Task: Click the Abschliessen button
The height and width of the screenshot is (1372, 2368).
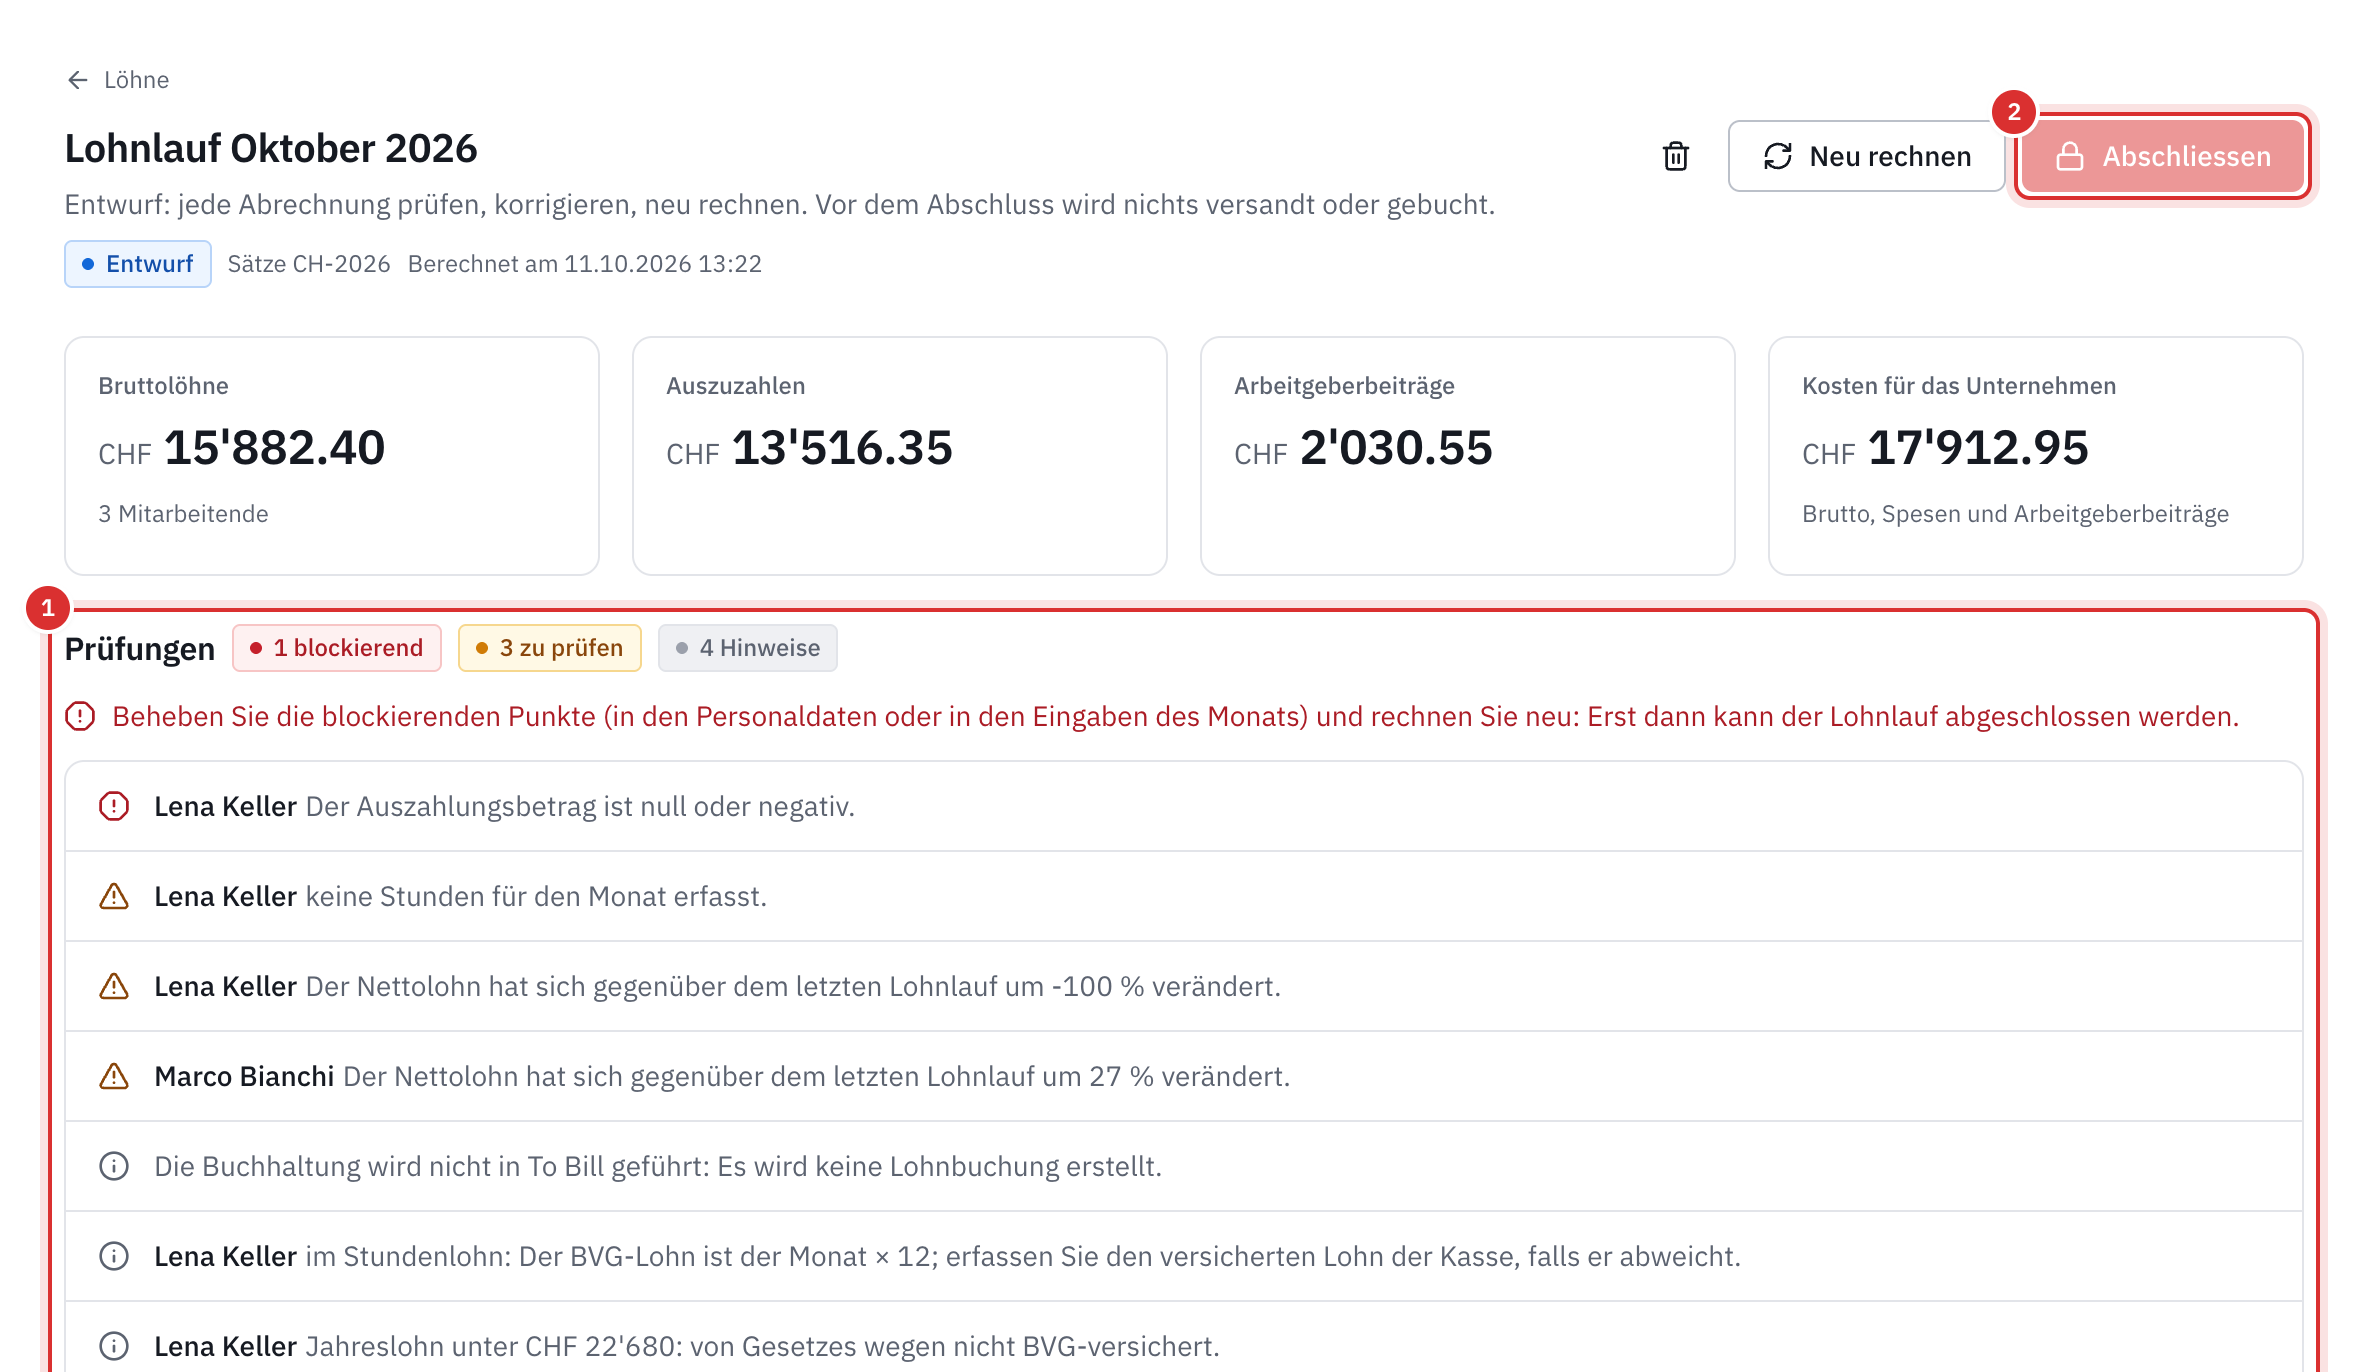Action: tap(2162, 156)
